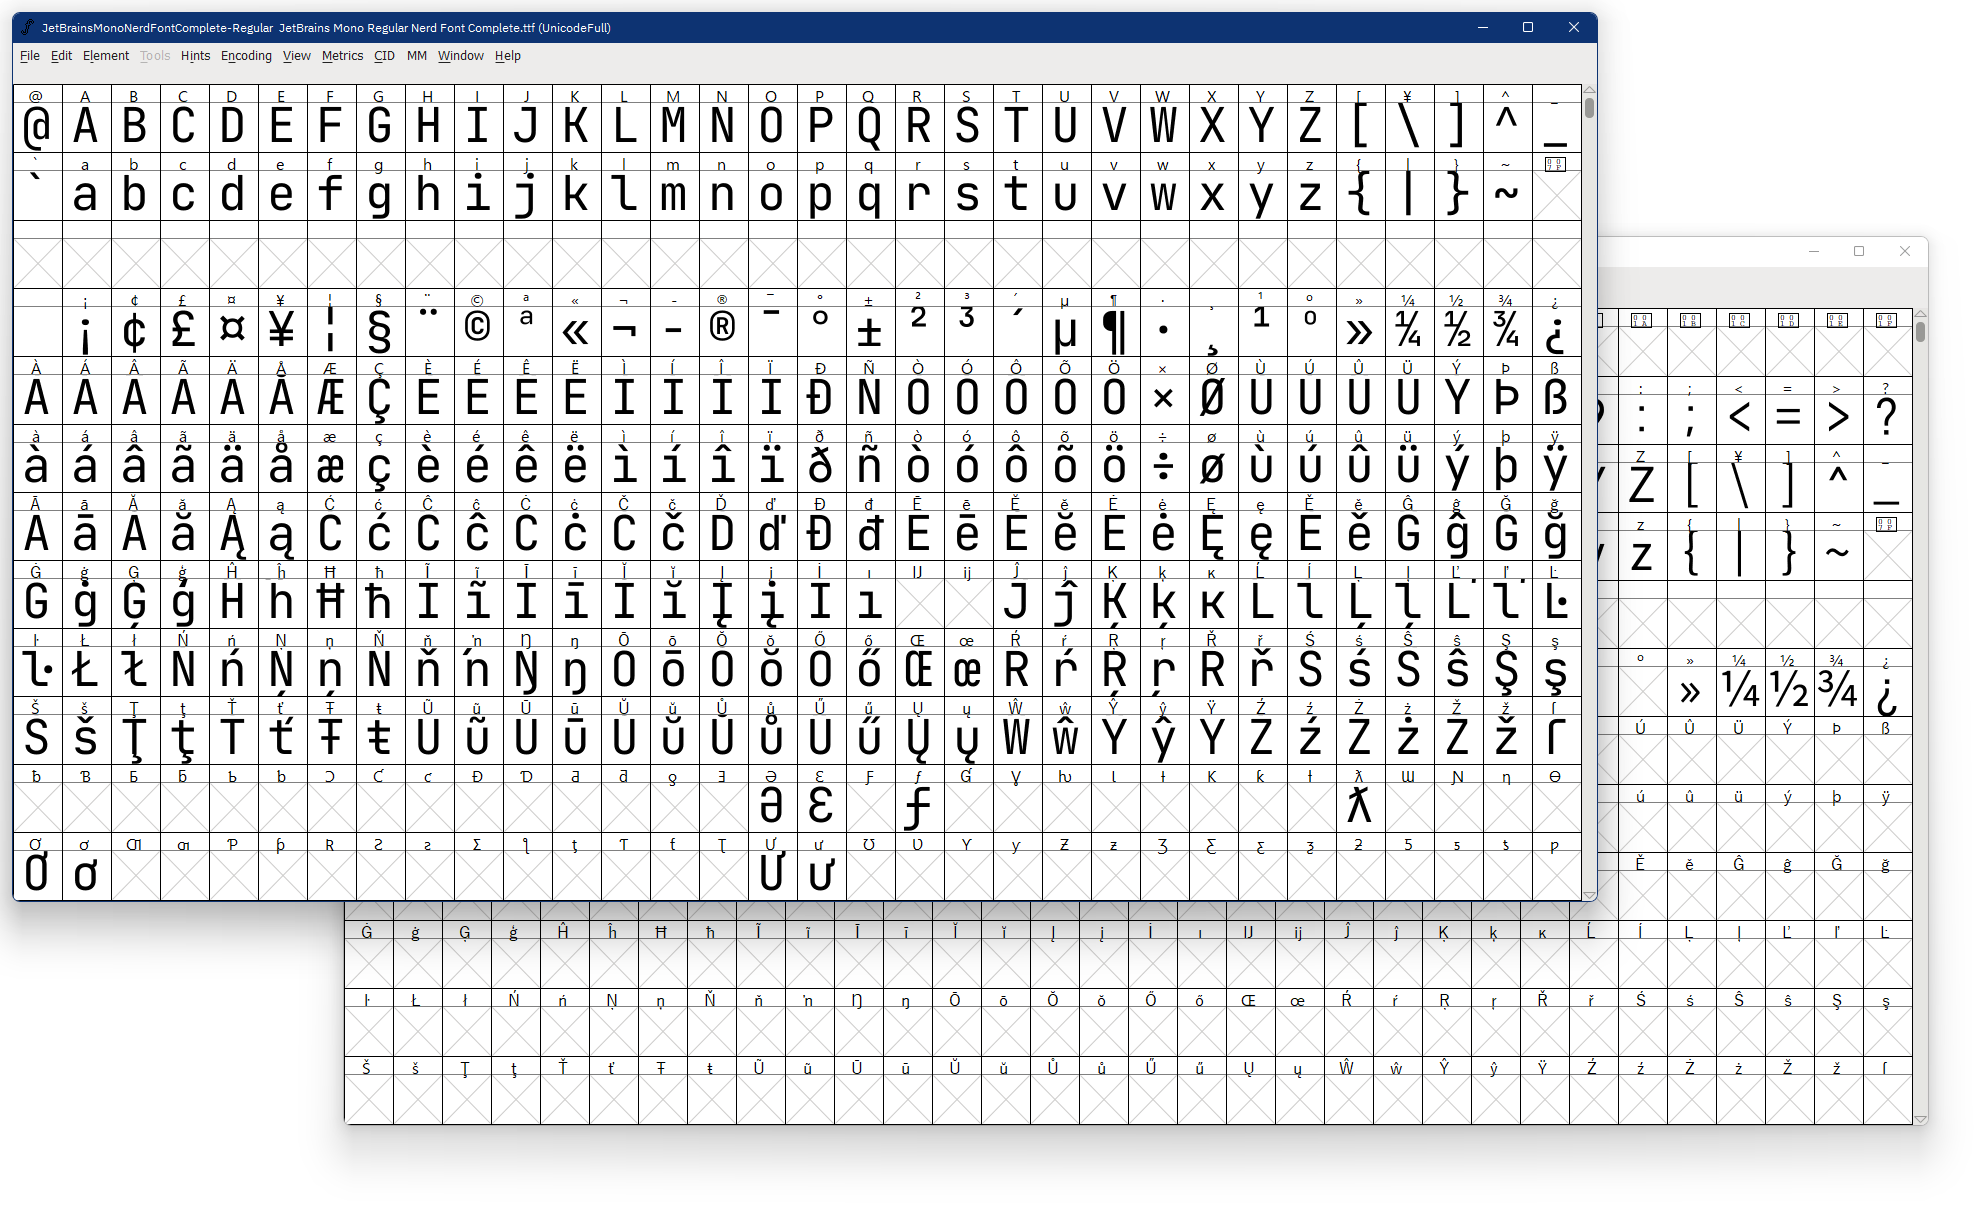Select the pound sterling £ glyph
1982x1208 pixels.
click(184, 323)
